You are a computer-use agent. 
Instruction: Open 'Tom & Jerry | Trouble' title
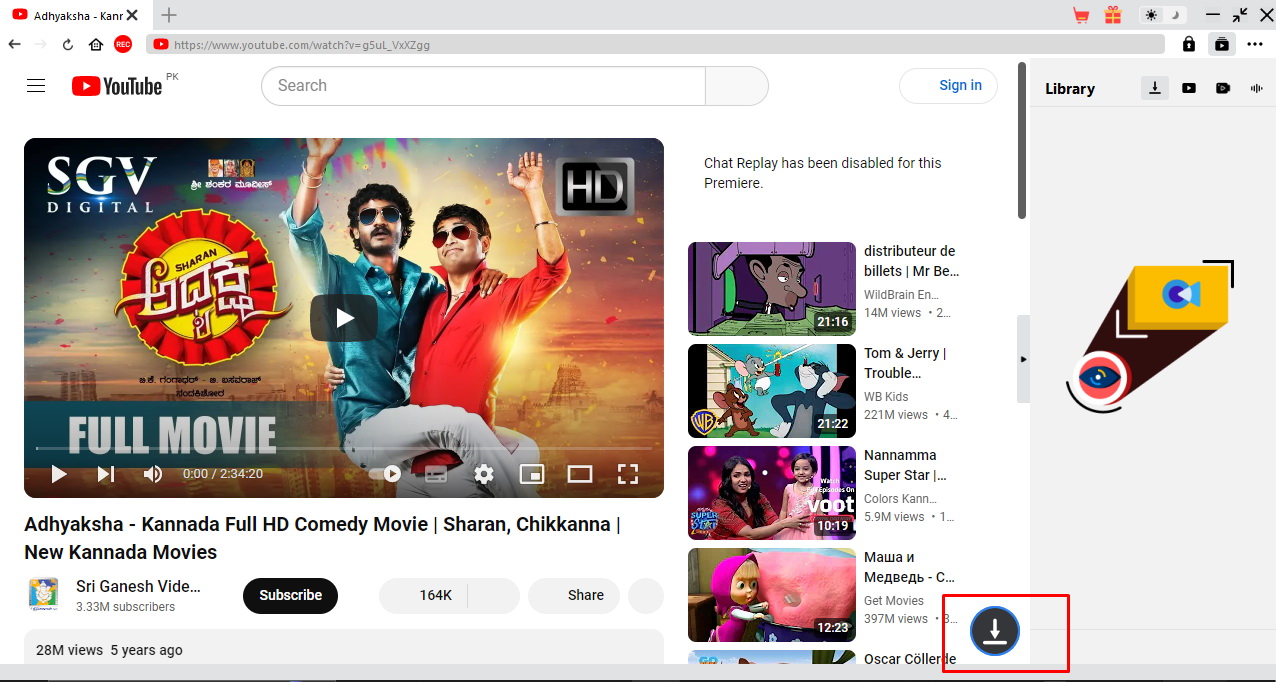tap(905, 363)
